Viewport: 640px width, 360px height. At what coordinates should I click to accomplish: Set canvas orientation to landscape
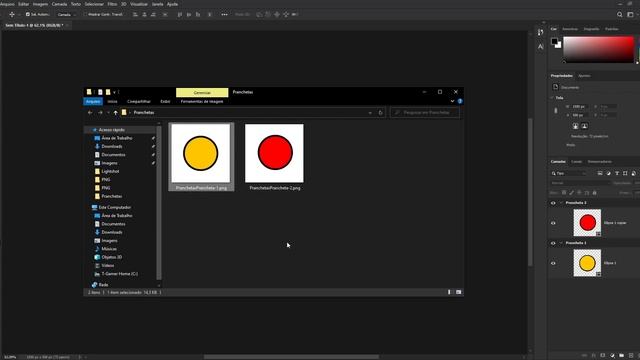[584, 126]
